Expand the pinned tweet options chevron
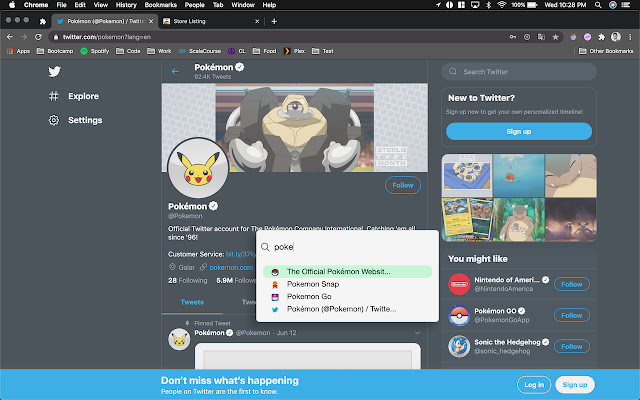The height and width of the screenshot is (400, 640). pos(417,333)
